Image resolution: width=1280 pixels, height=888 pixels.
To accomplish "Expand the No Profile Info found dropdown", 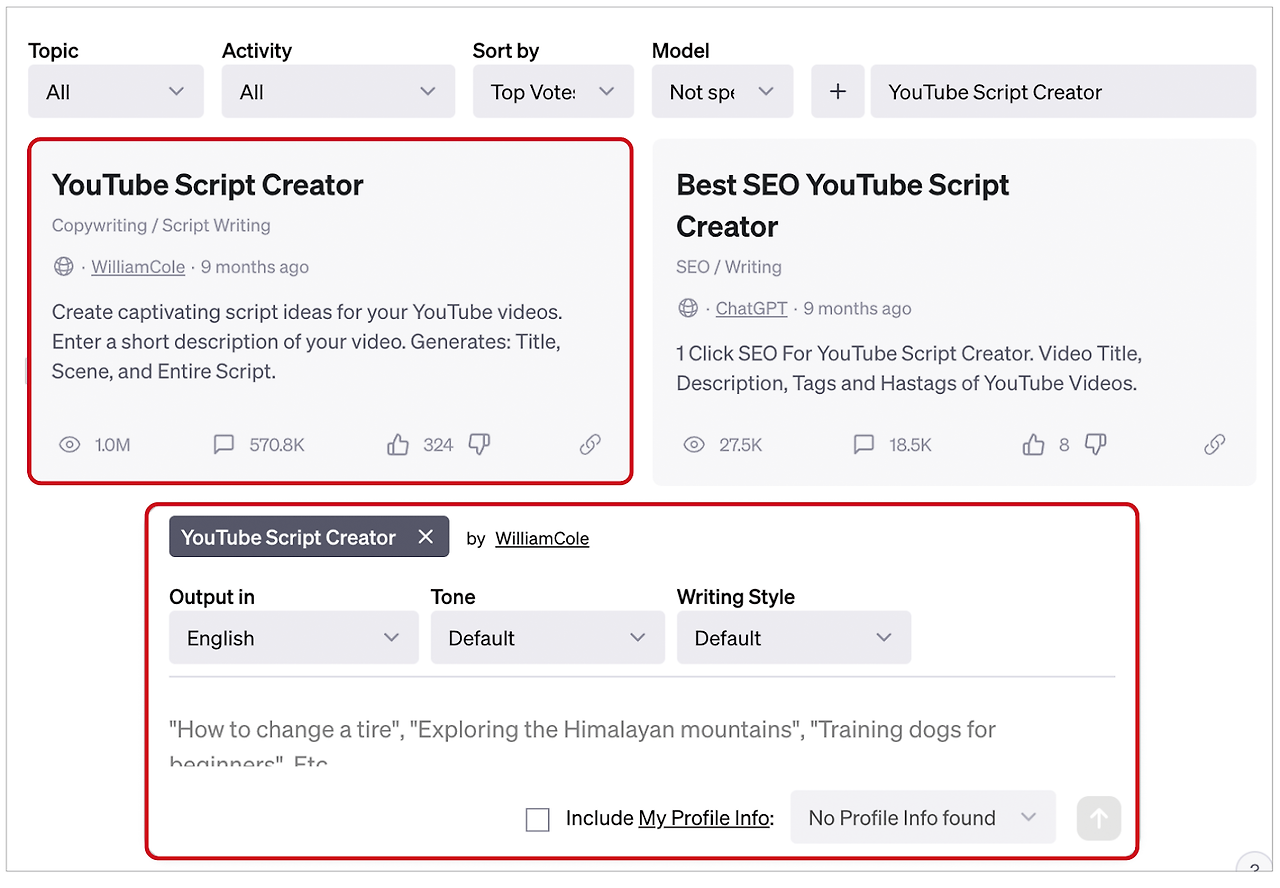I will coord(923,817).
